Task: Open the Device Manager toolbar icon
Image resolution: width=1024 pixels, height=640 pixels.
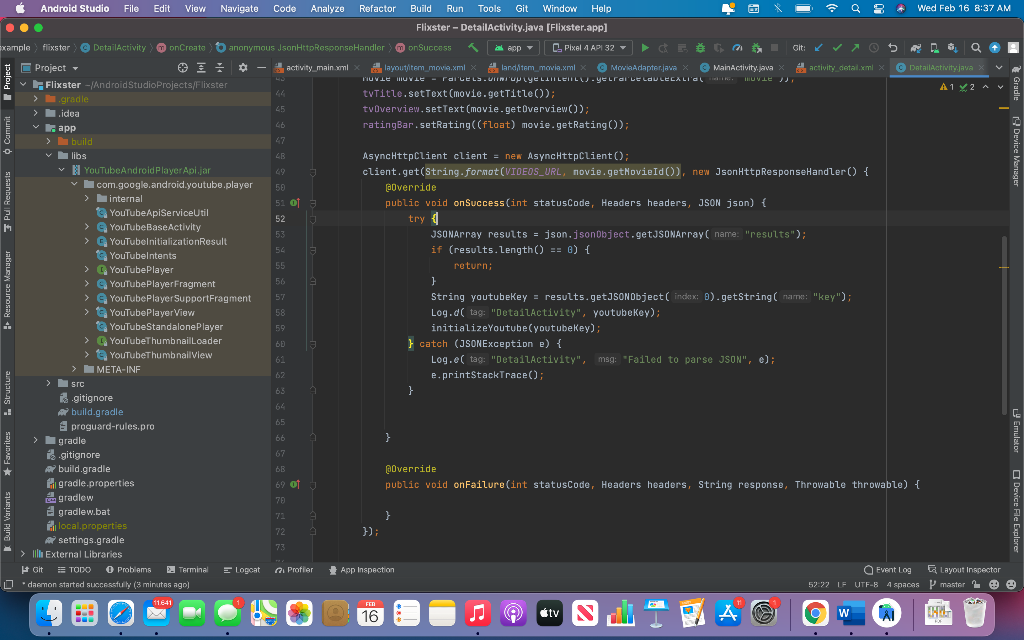Action: tap(935, 48)
